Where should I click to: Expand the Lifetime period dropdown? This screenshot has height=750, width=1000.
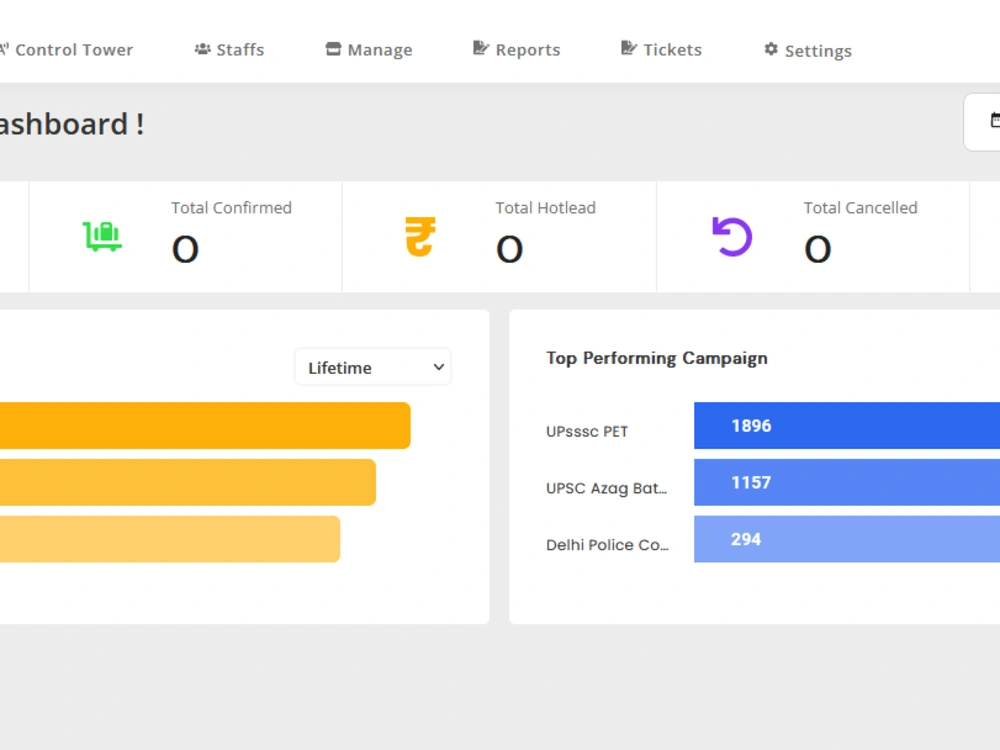point(373,367)
